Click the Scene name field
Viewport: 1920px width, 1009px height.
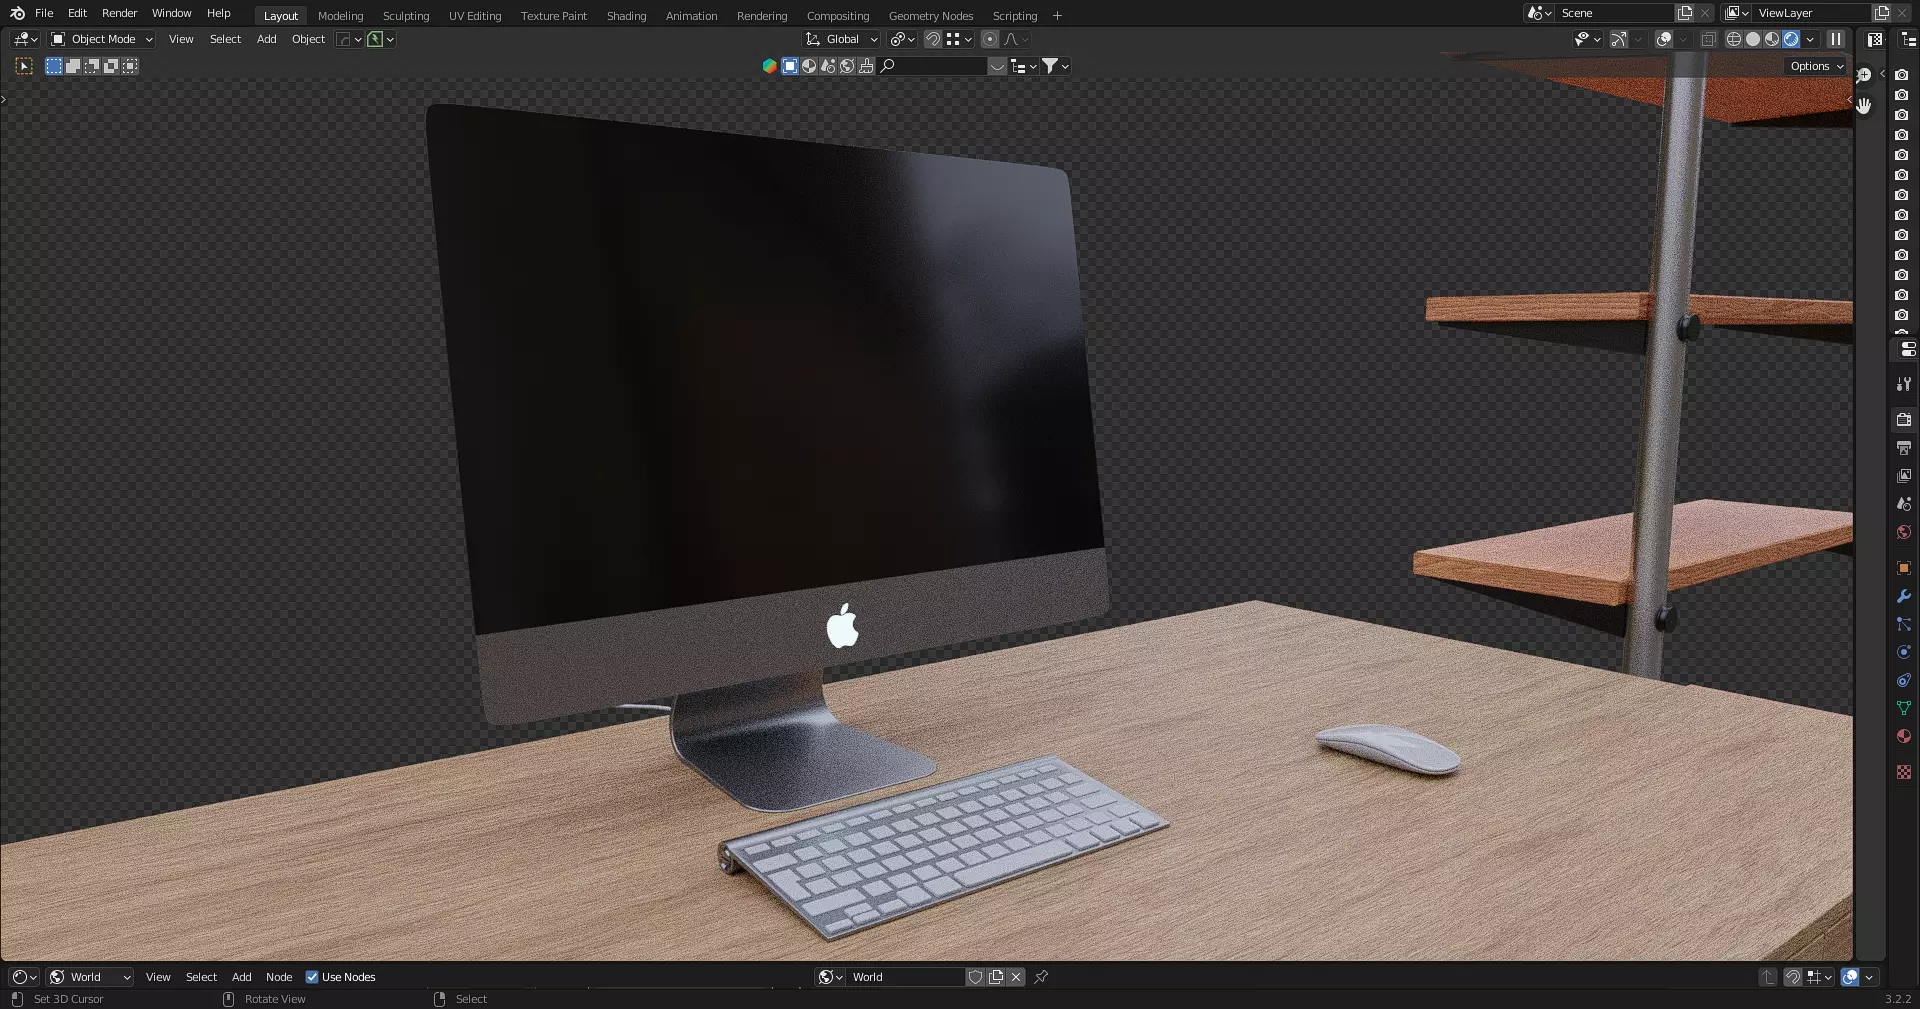point(1615,13)
